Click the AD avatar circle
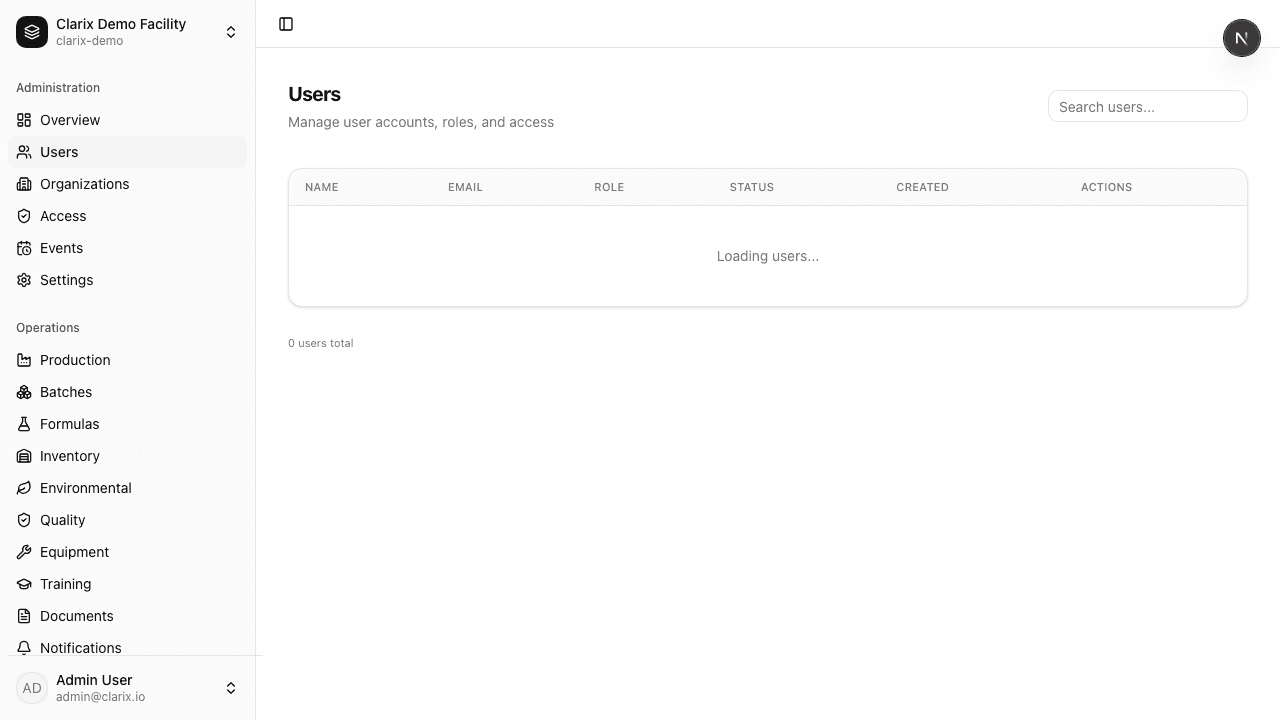This screenshot has height=720, width=1280. [x=32, y=688]
